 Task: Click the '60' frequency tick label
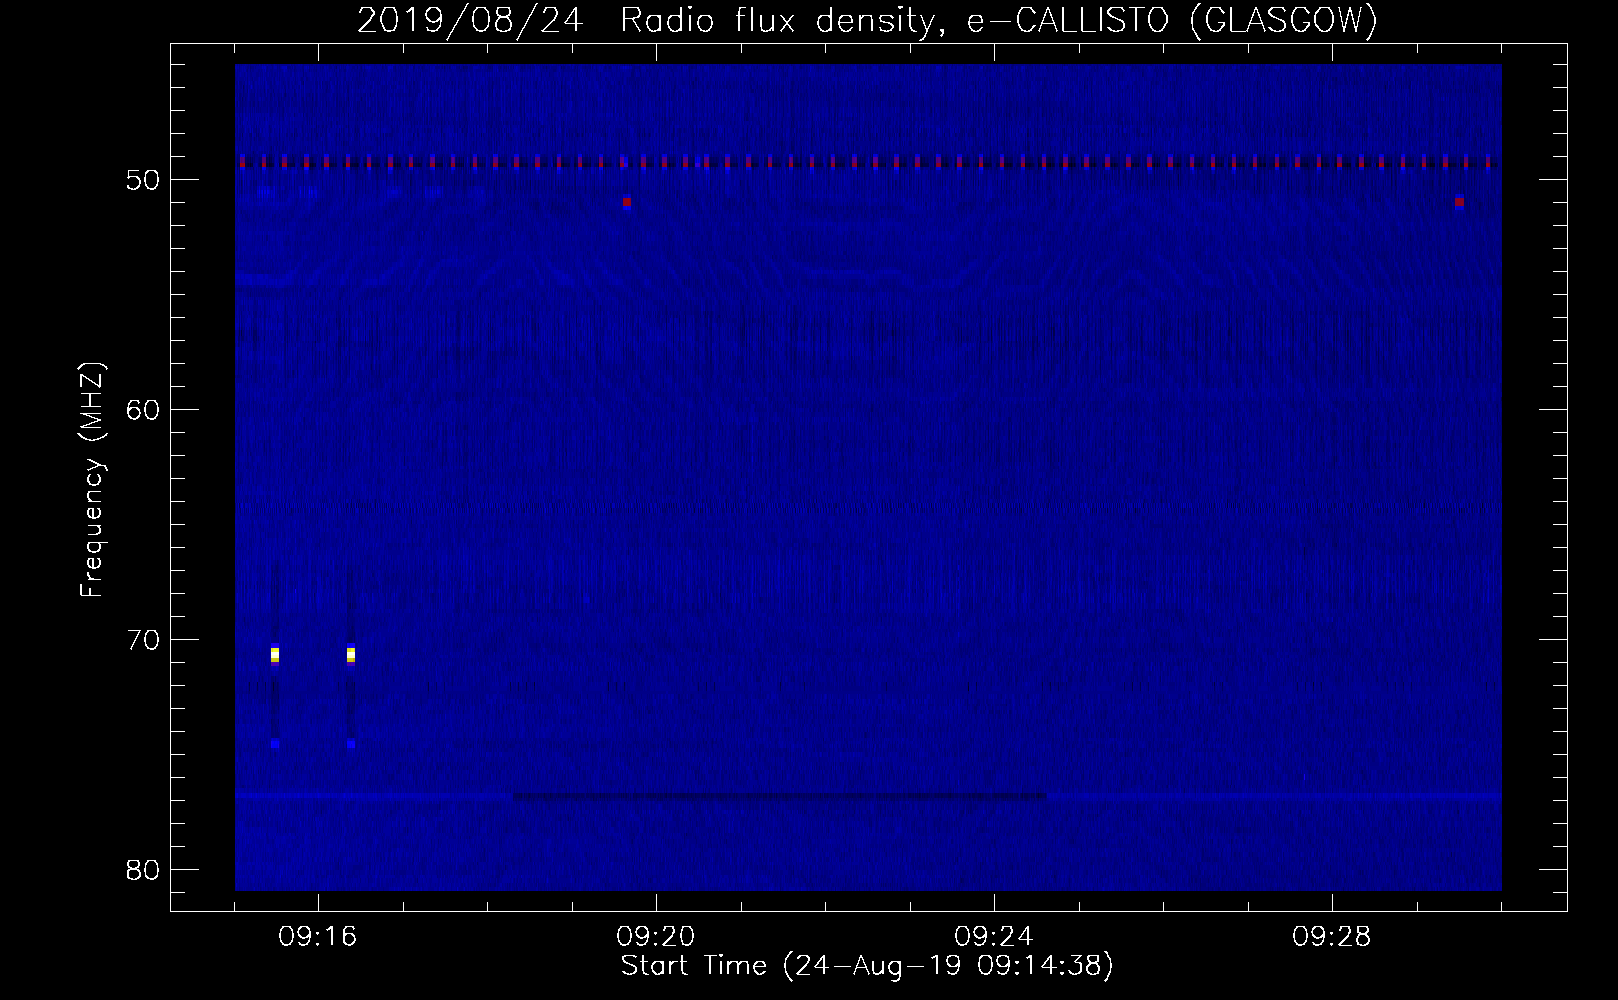click(143, 410)
